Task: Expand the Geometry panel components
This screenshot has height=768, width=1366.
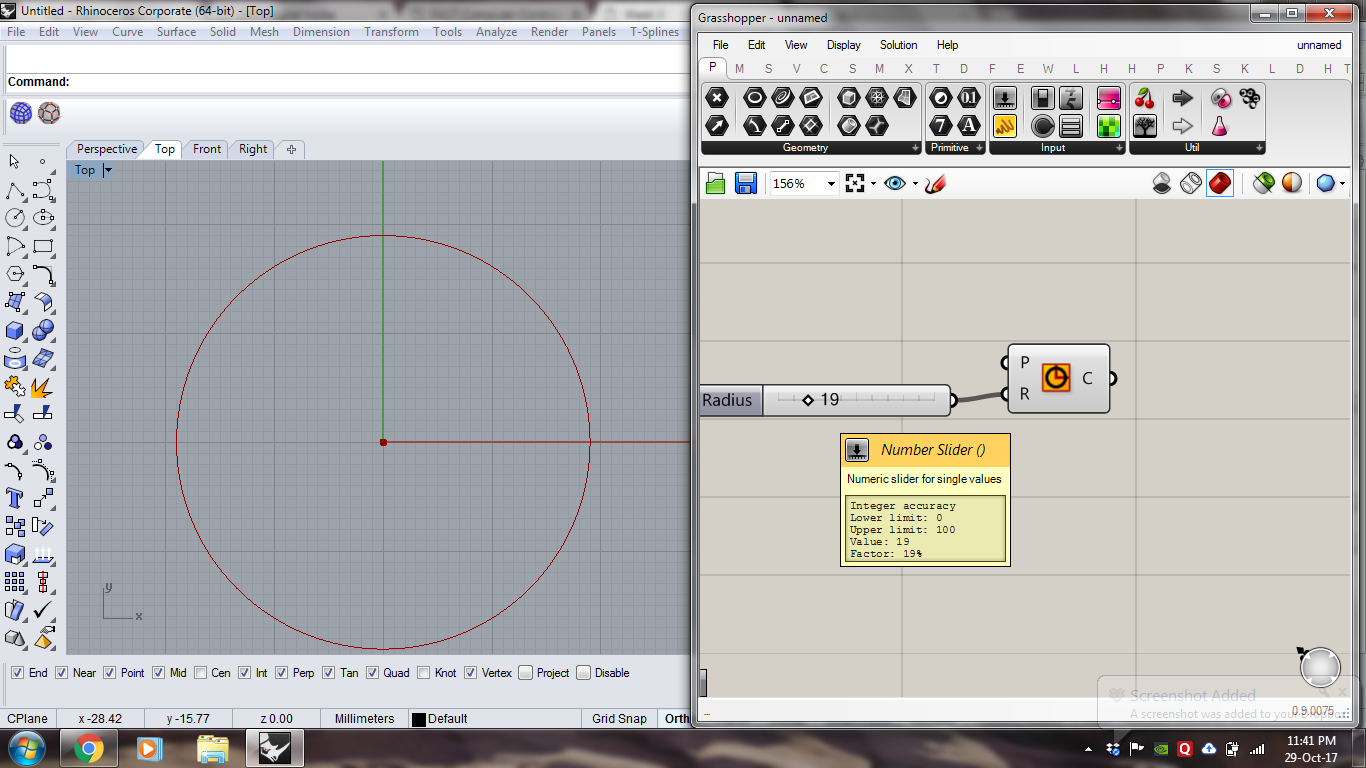Action: coord(915,148)
